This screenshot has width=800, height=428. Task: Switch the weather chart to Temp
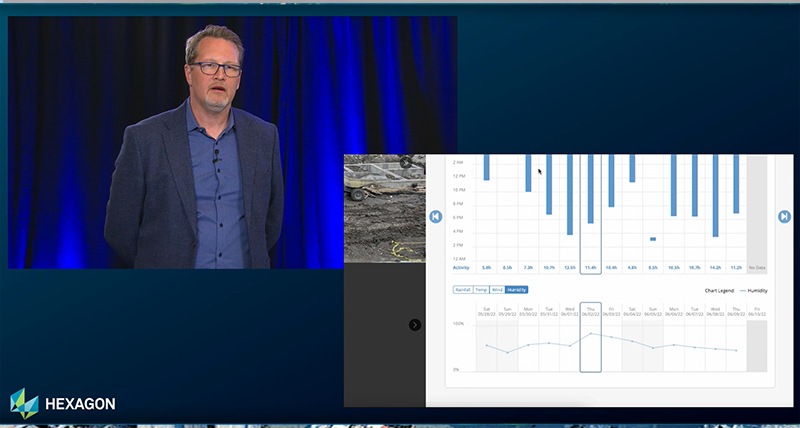click(x=481, y=290)
